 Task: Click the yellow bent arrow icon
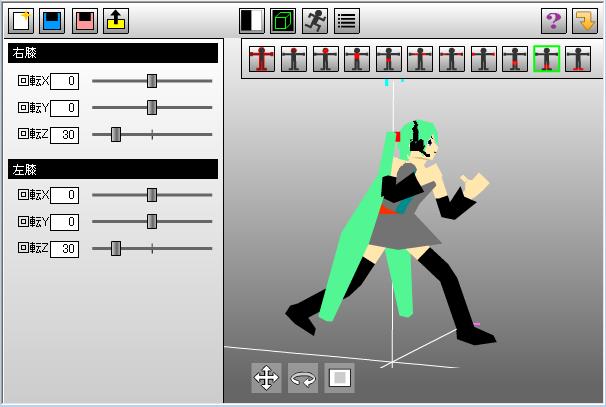(x=585, y=21)
